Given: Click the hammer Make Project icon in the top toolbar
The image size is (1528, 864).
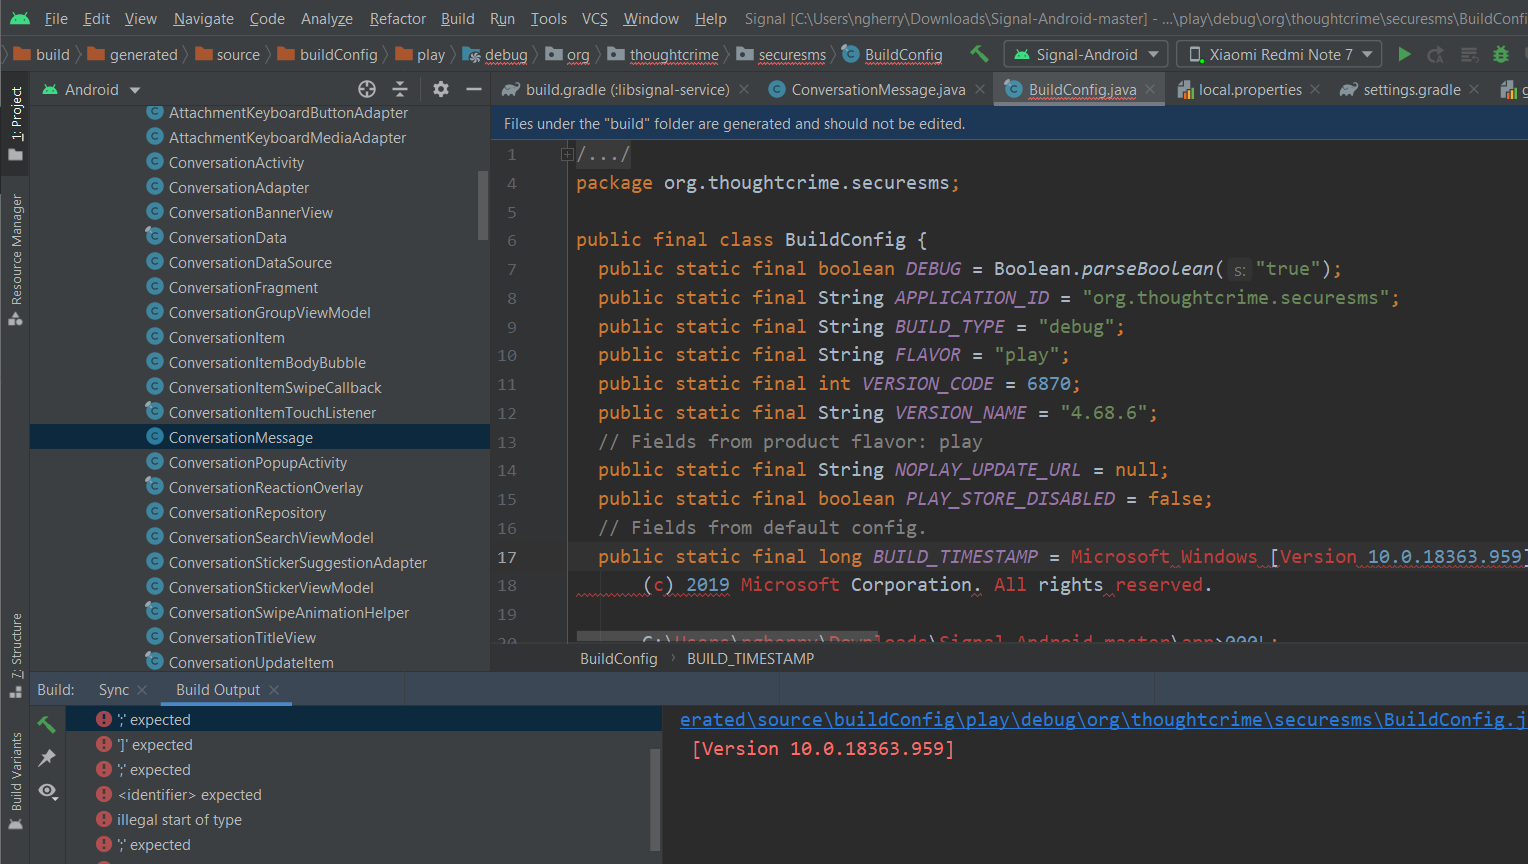Looking at the screenshot, I should [x=979, y=54].
